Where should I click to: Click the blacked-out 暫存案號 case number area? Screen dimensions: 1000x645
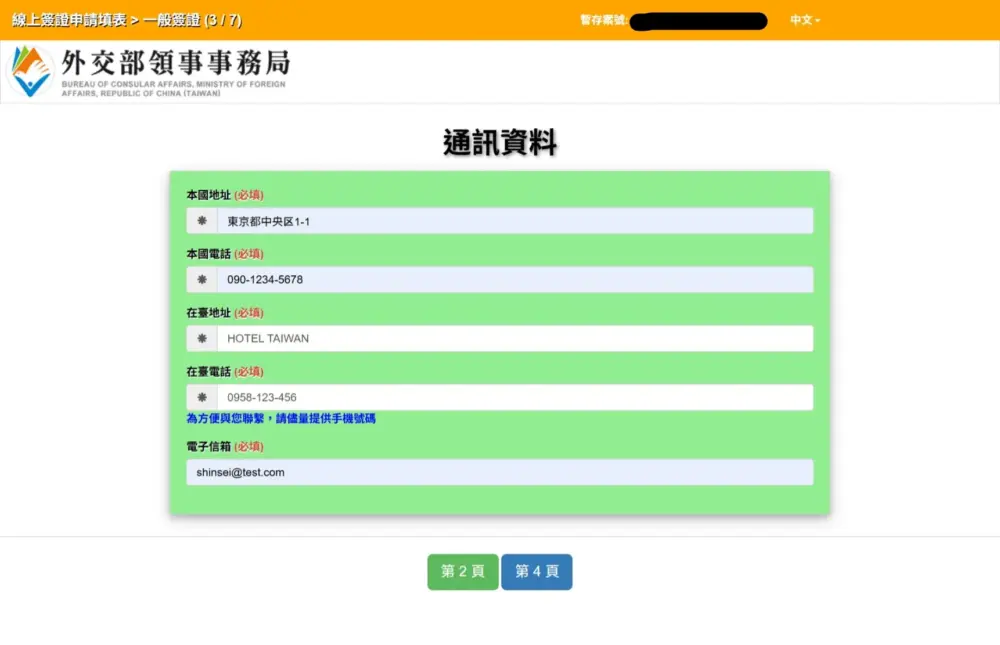click(697, 19)
